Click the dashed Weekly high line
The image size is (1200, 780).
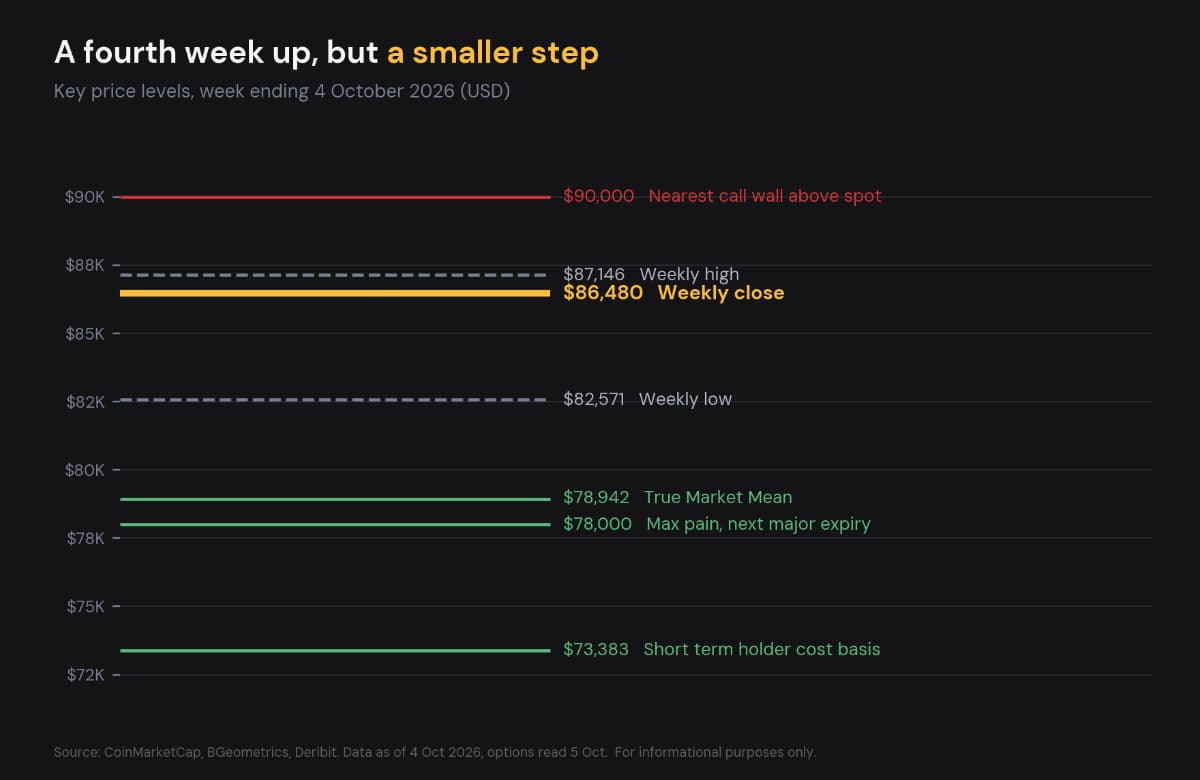pyautogui.click(x=335, y=274)
